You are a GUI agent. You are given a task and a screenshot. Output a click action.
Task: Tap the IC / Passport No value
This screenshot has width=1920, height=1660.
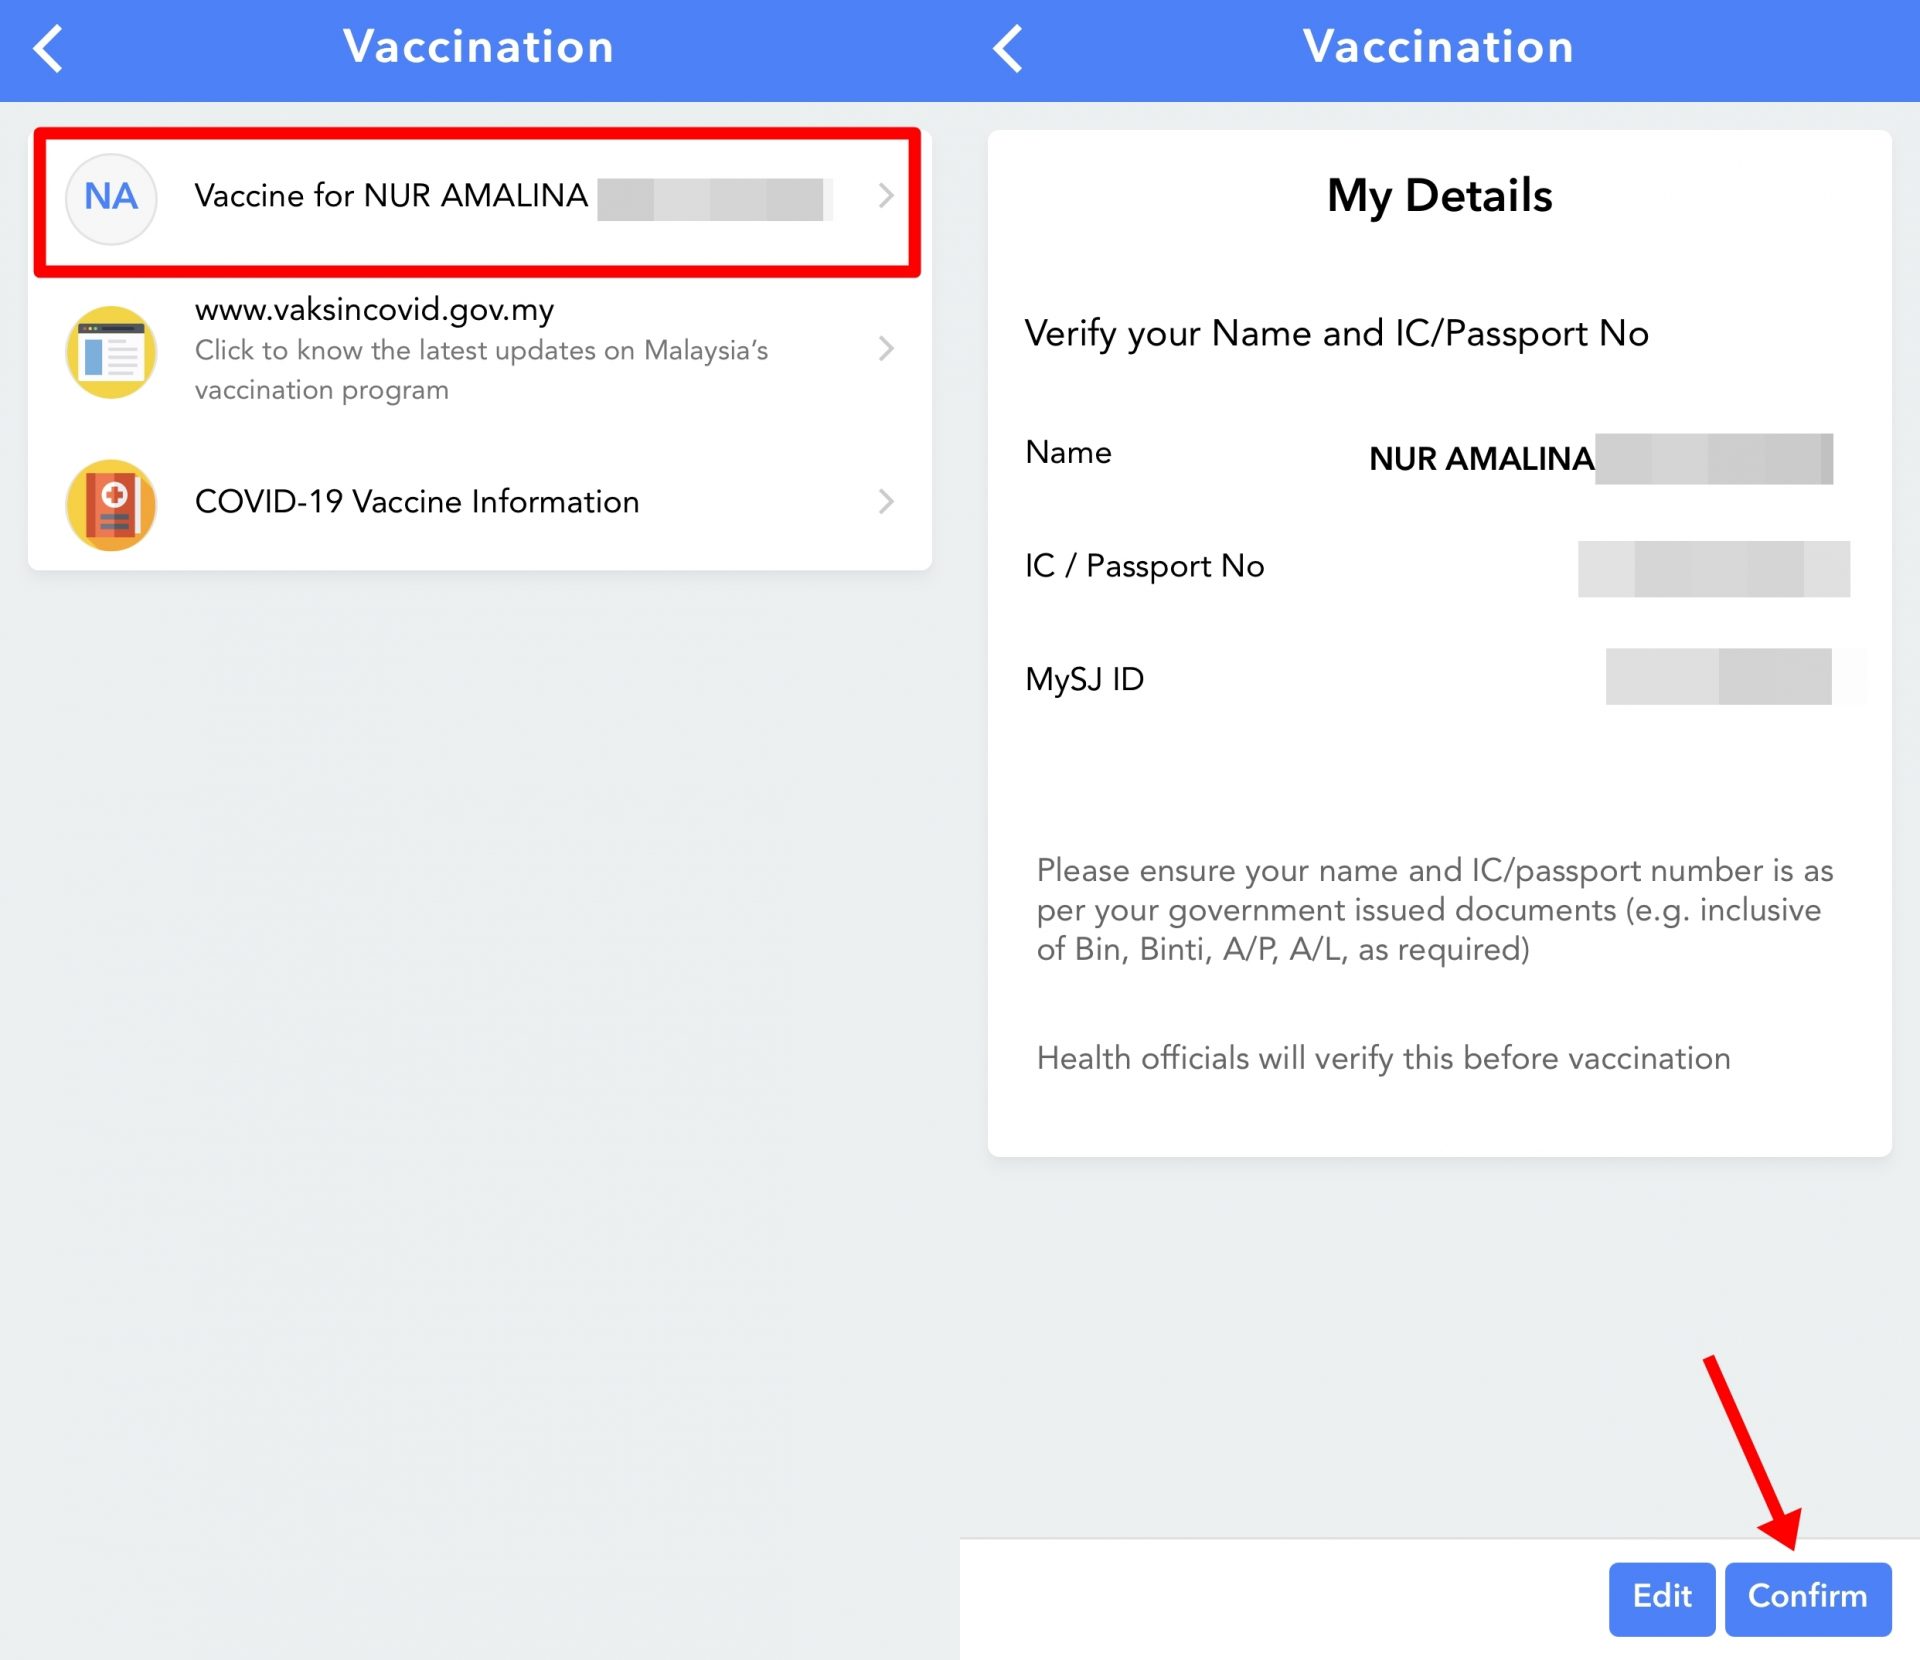pyautogui.click(x=1713, y=568)
